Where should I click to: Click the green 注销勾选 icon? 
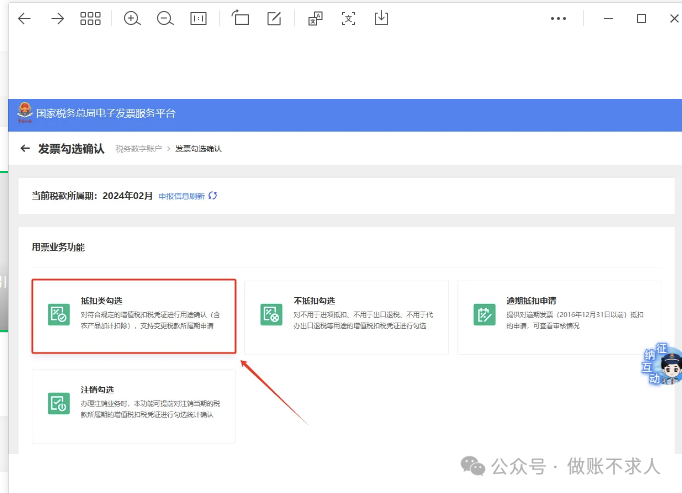[x=59, y=403]
